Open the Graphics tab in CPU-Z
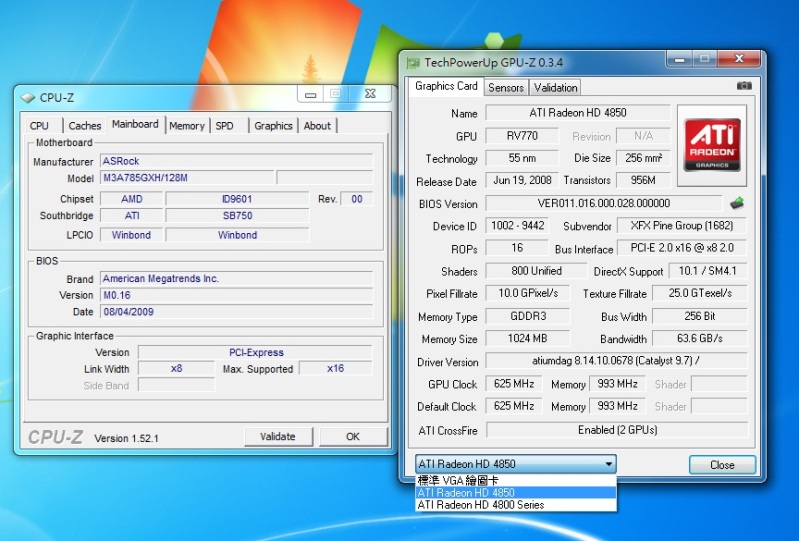The width and height of the screenshot is (799, 541). 274,126
